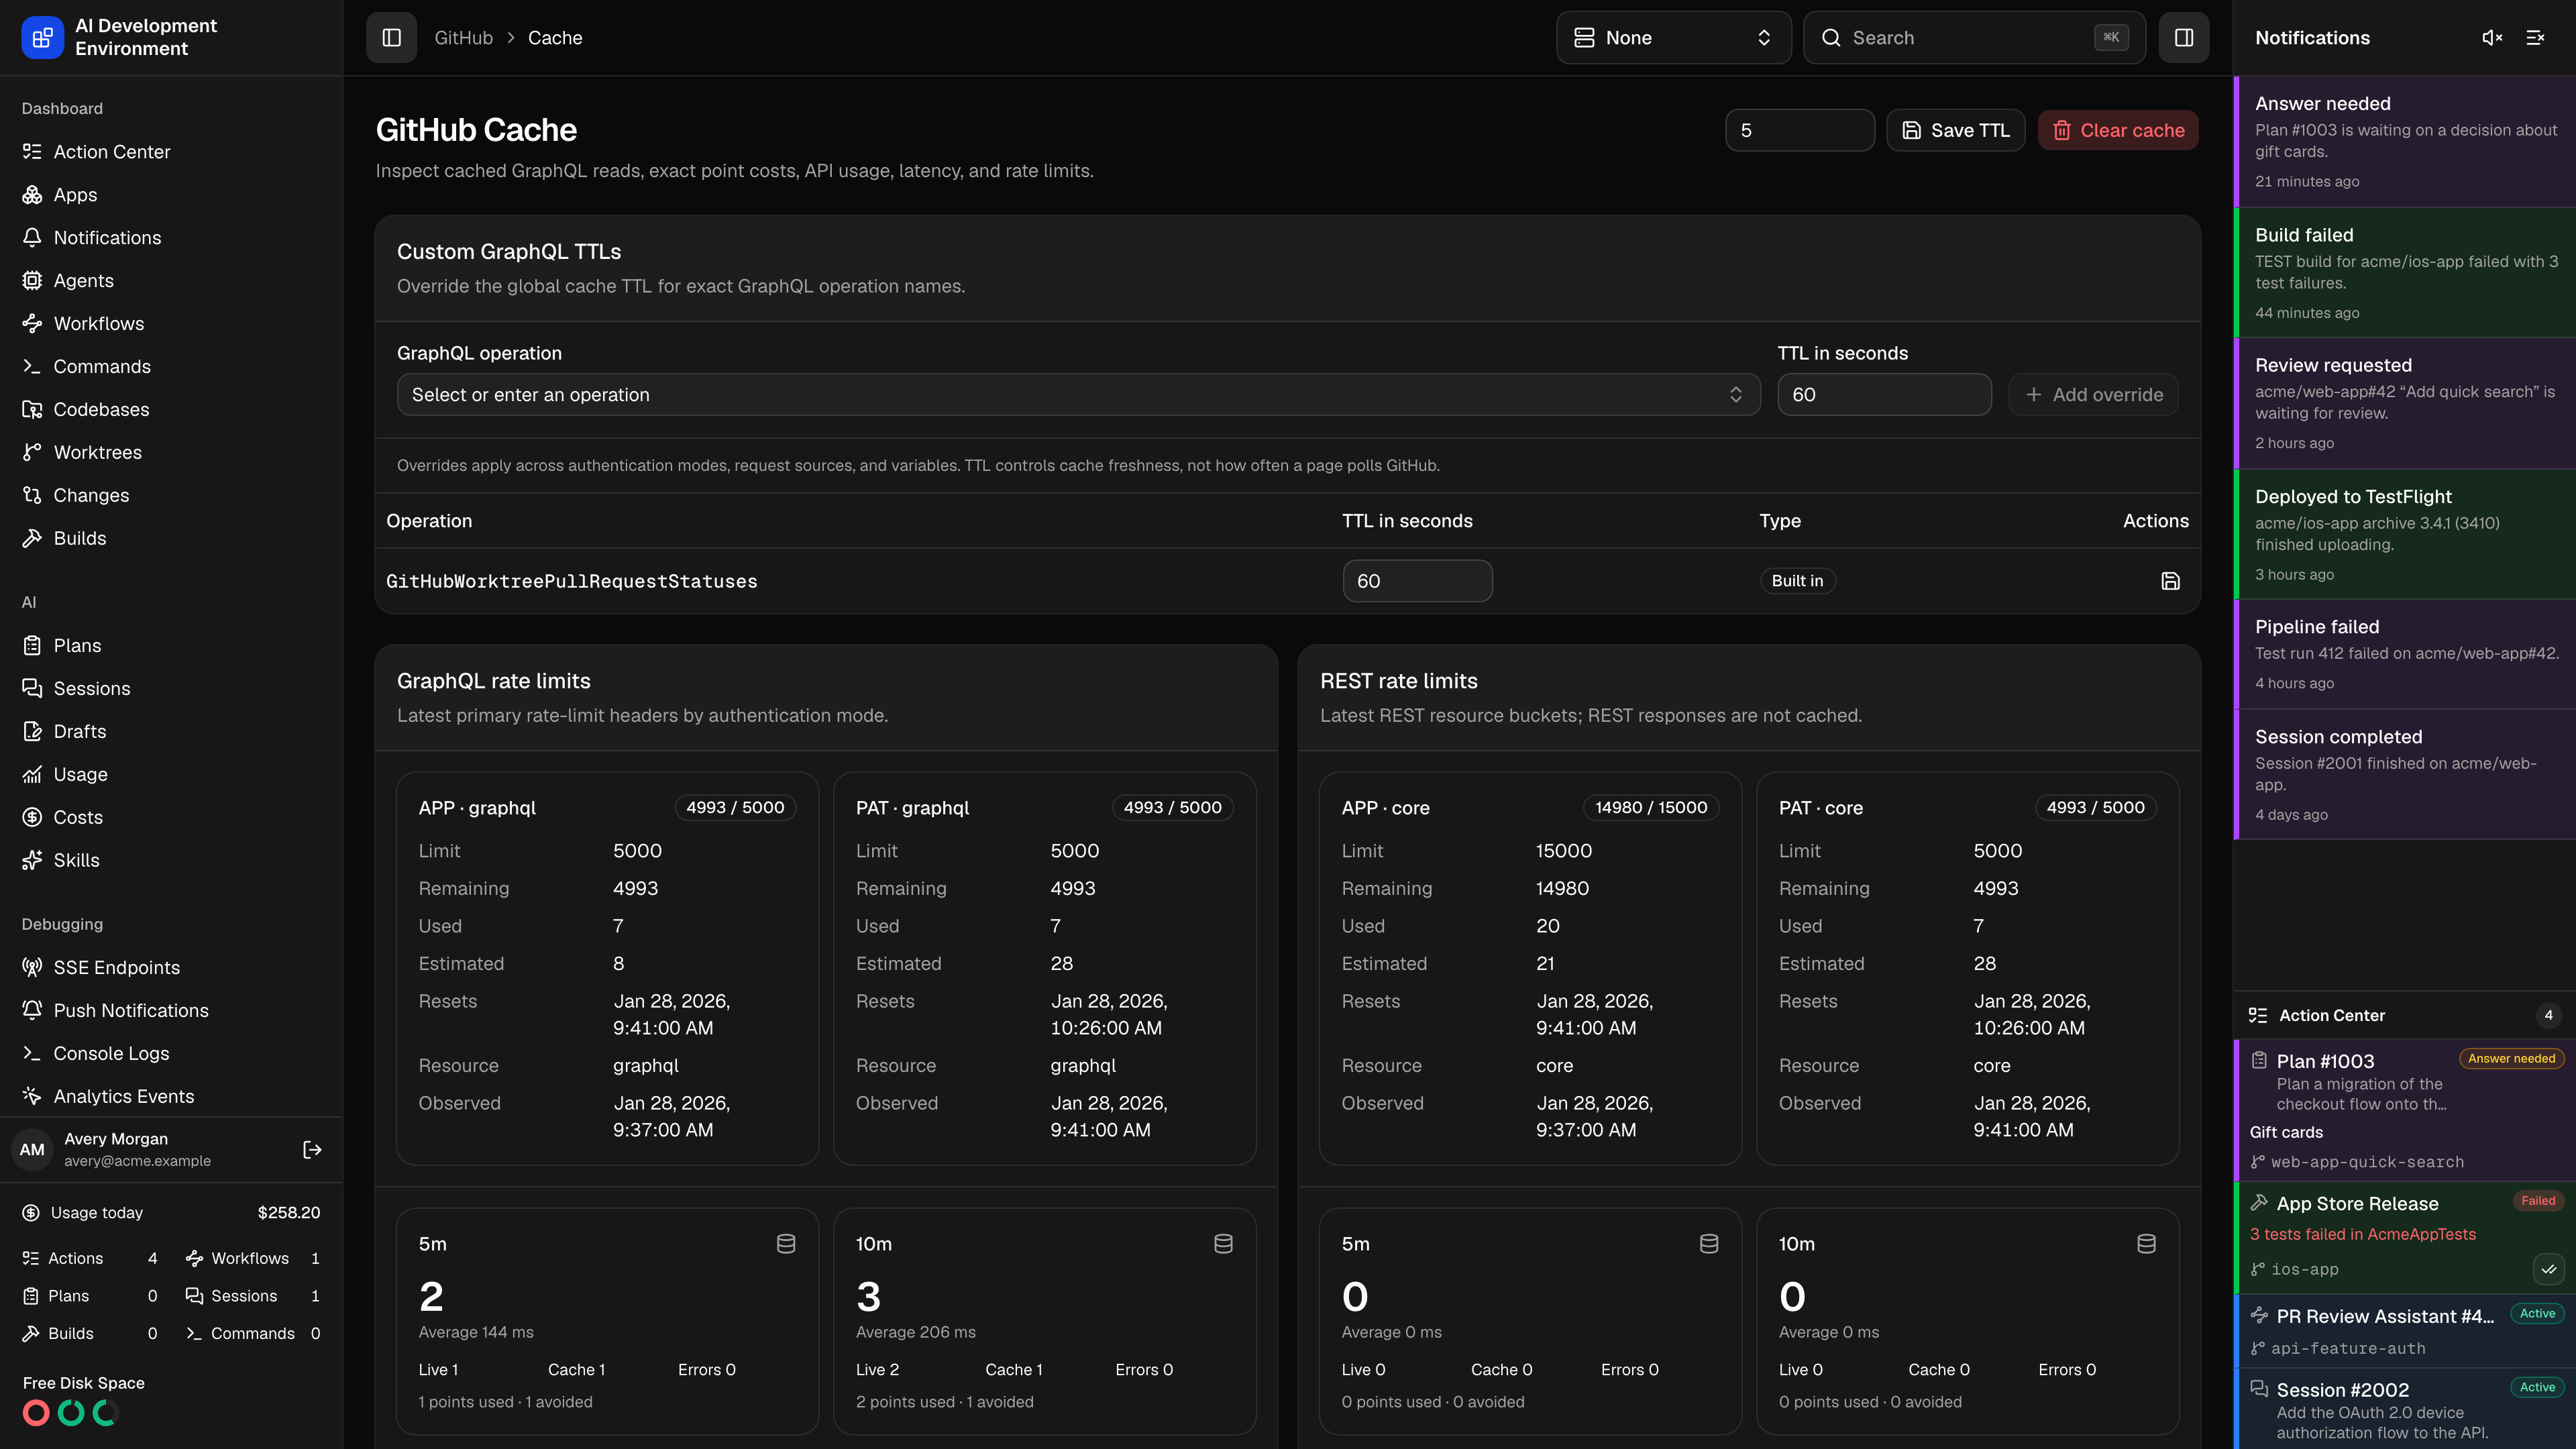Edit TTL field in GitHubWorktreePullRequestStatuses row
This screenshot has height=1449, width=2576.
point(1417,581)
